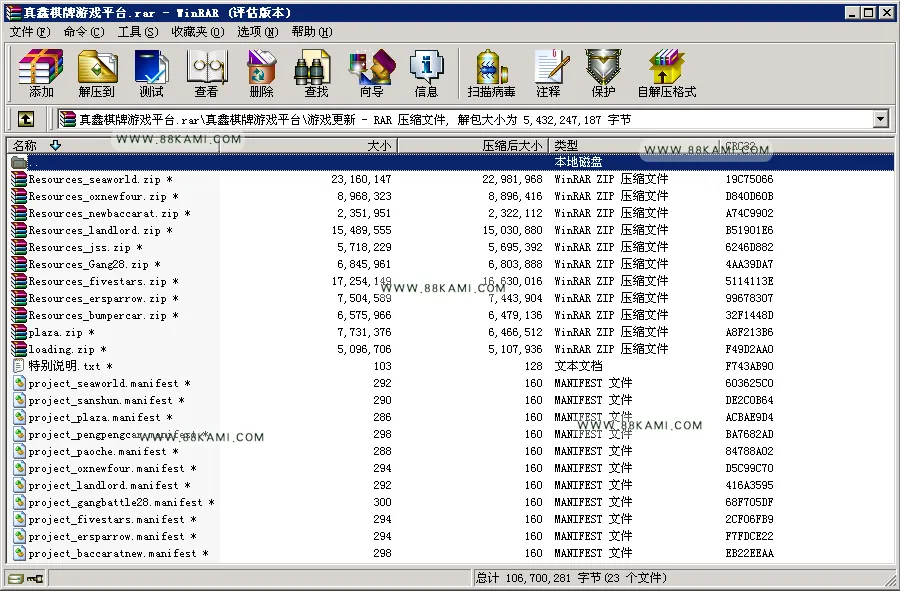Select Resources_ersparrow.zip row
Screen dimensions: 900x591
tap(451, 298)
